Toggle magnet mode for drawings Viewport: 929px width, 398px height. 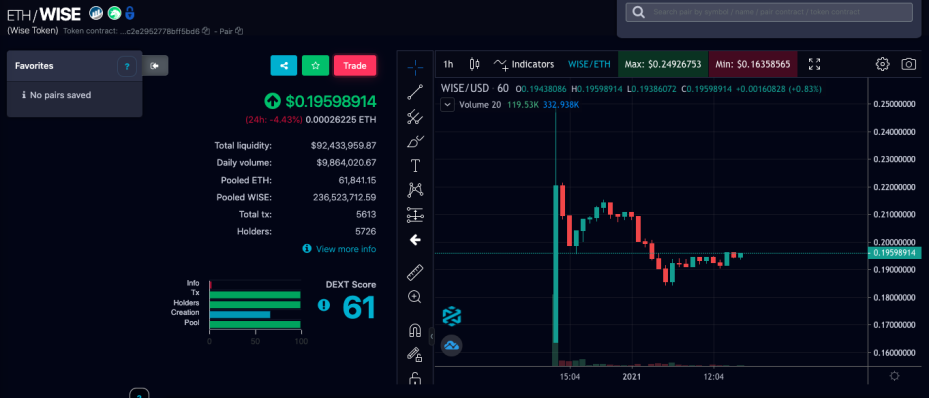click(415, 330)
